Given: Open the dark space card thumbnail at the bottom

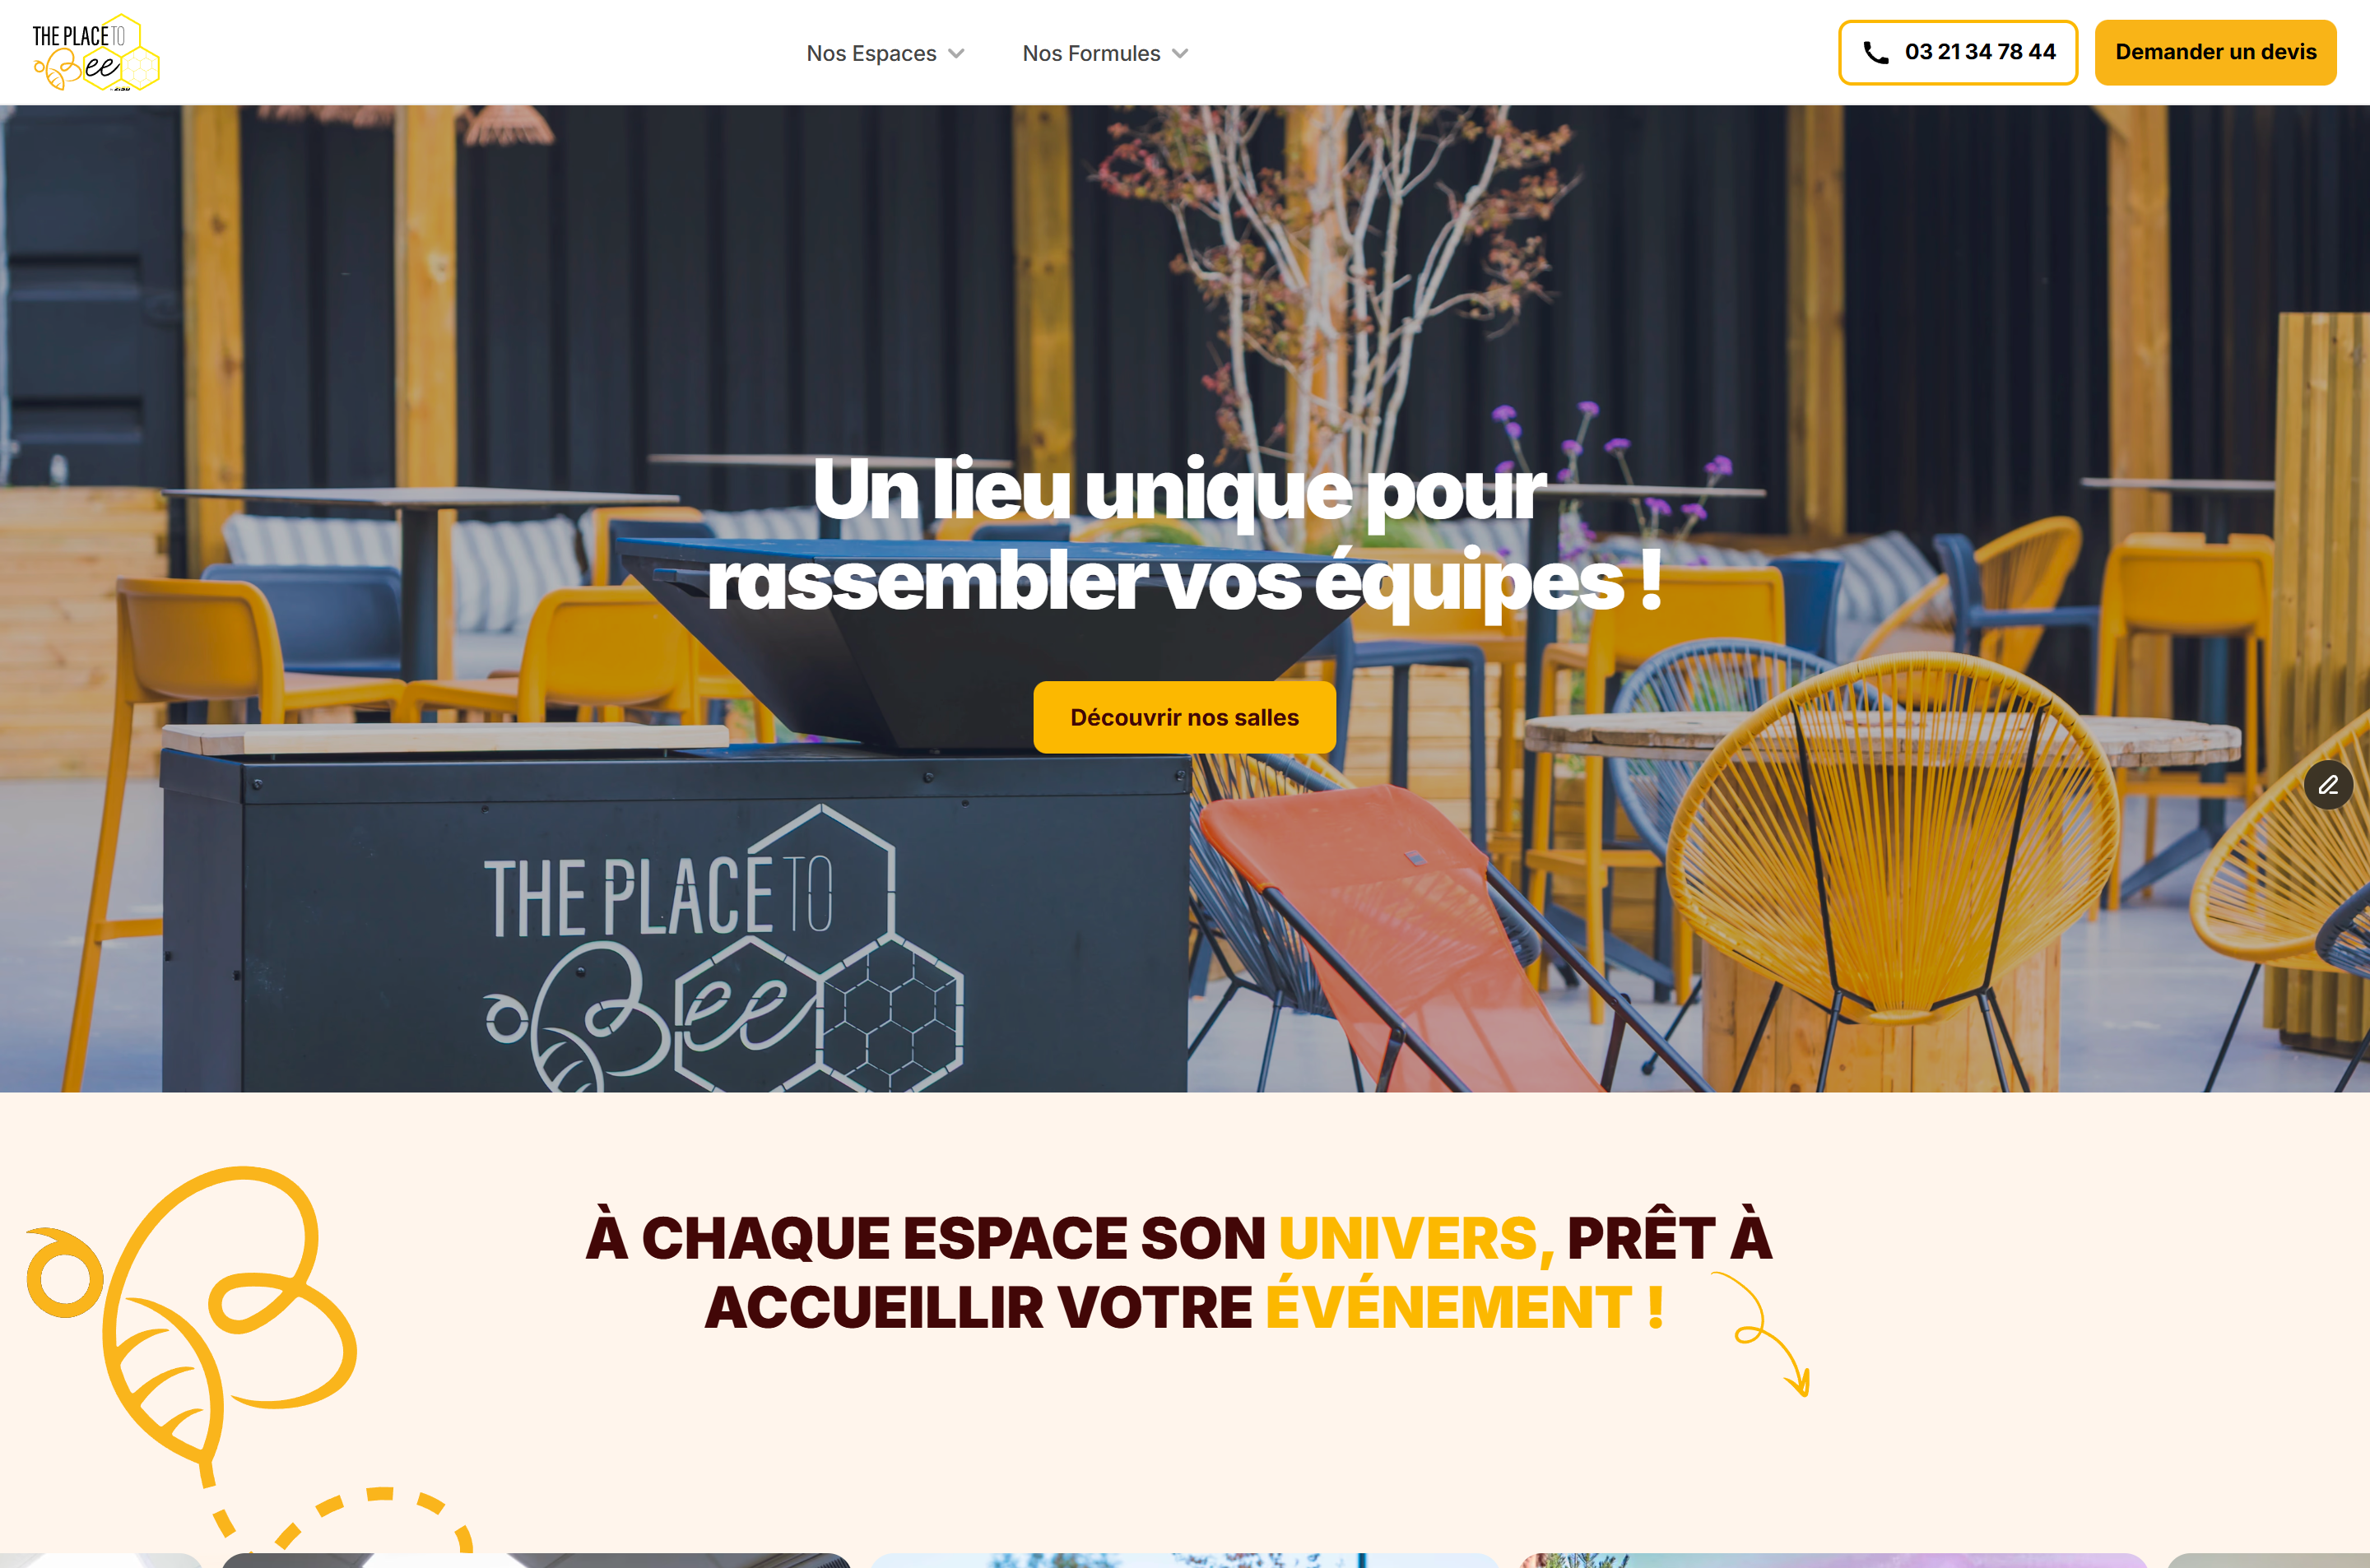Looking at the screenshot, I should coord(535,1560).
